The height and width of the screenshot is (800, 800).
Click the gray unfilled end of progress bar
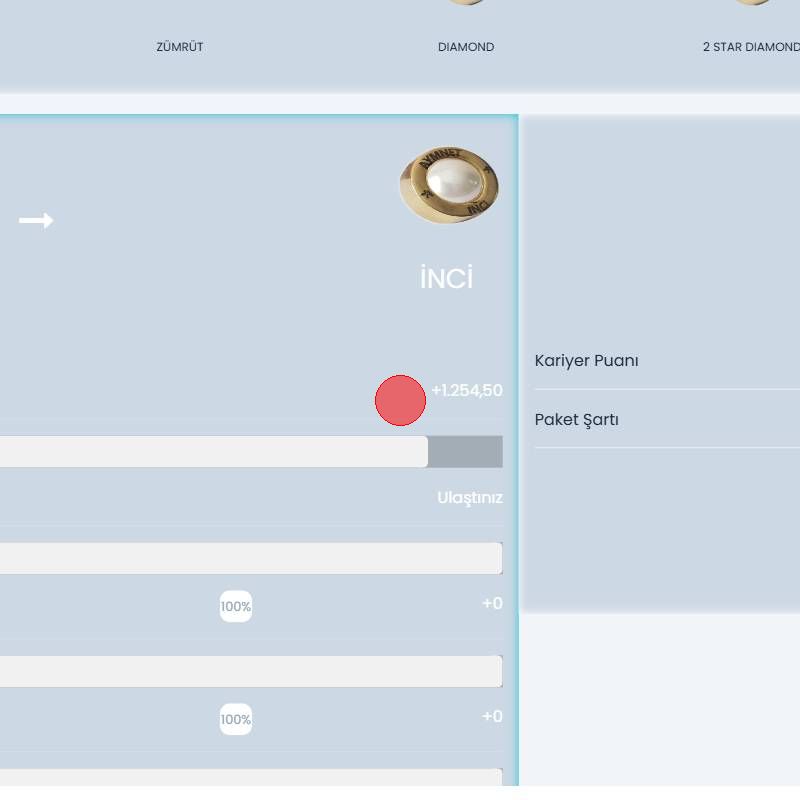(465, 451)
